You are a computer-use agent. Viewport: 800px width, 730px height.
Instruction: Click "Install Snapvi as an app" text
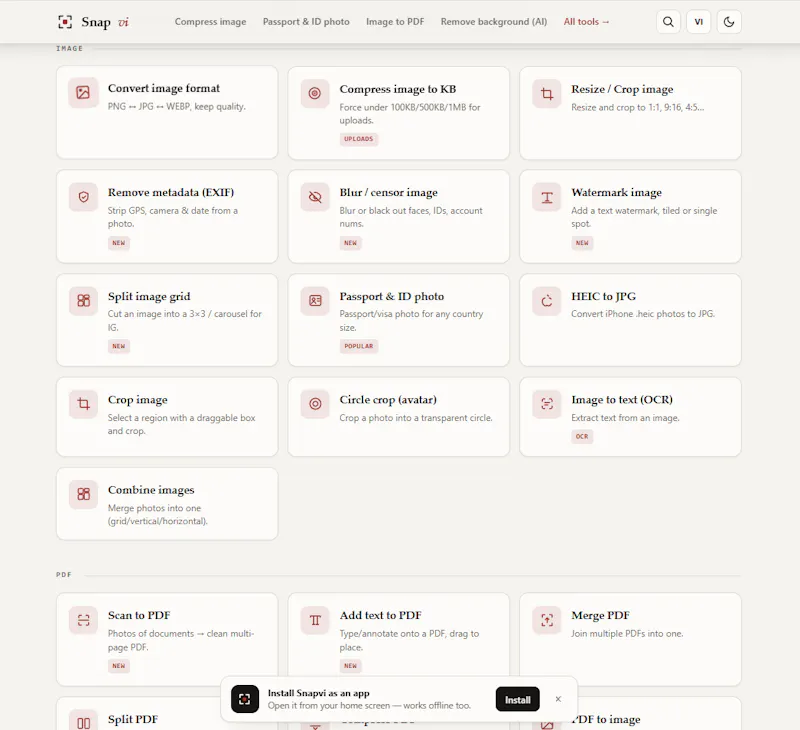tap(319, 693)
